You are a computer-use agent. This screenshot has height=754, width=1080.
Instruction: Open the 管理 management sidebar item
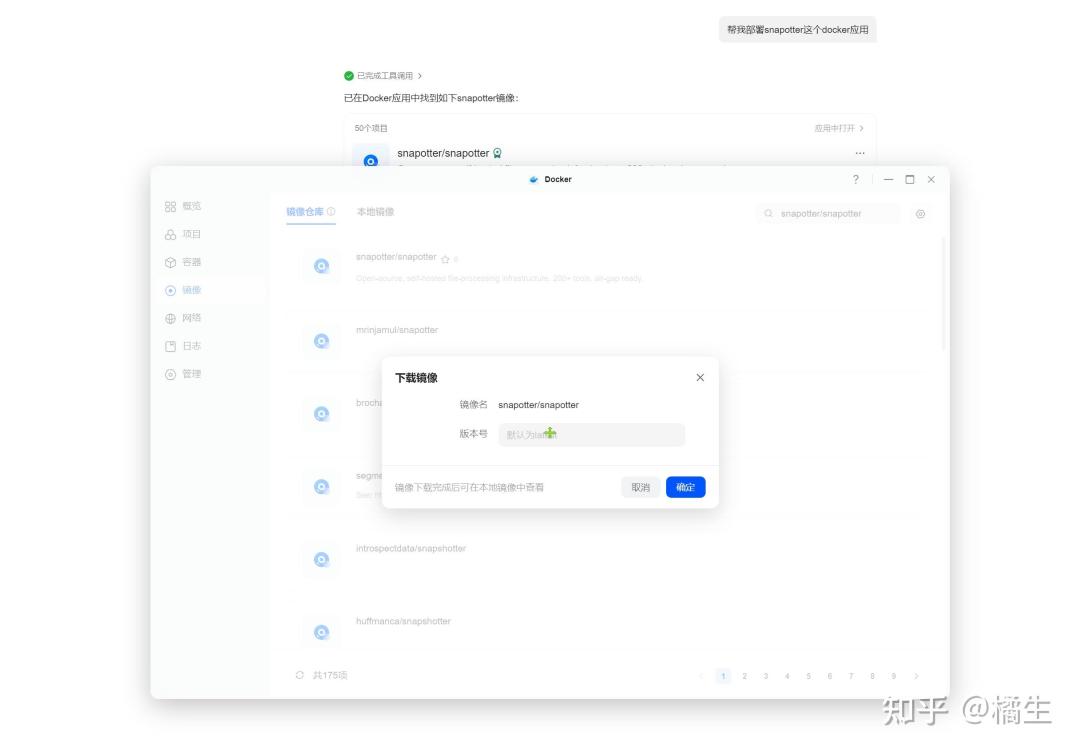click(183, 374)
